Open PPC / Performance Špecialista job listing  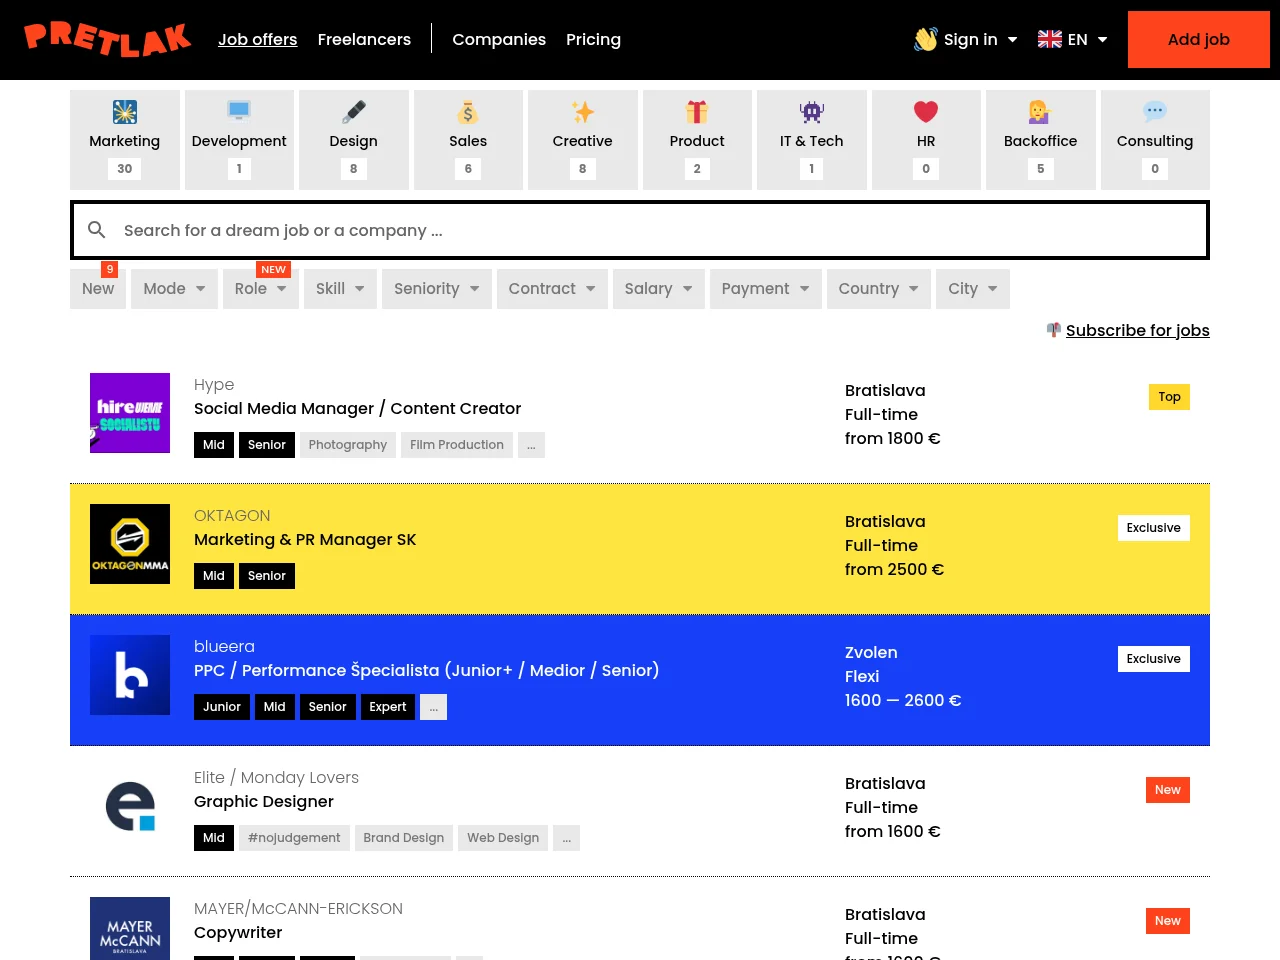(426, 670)
